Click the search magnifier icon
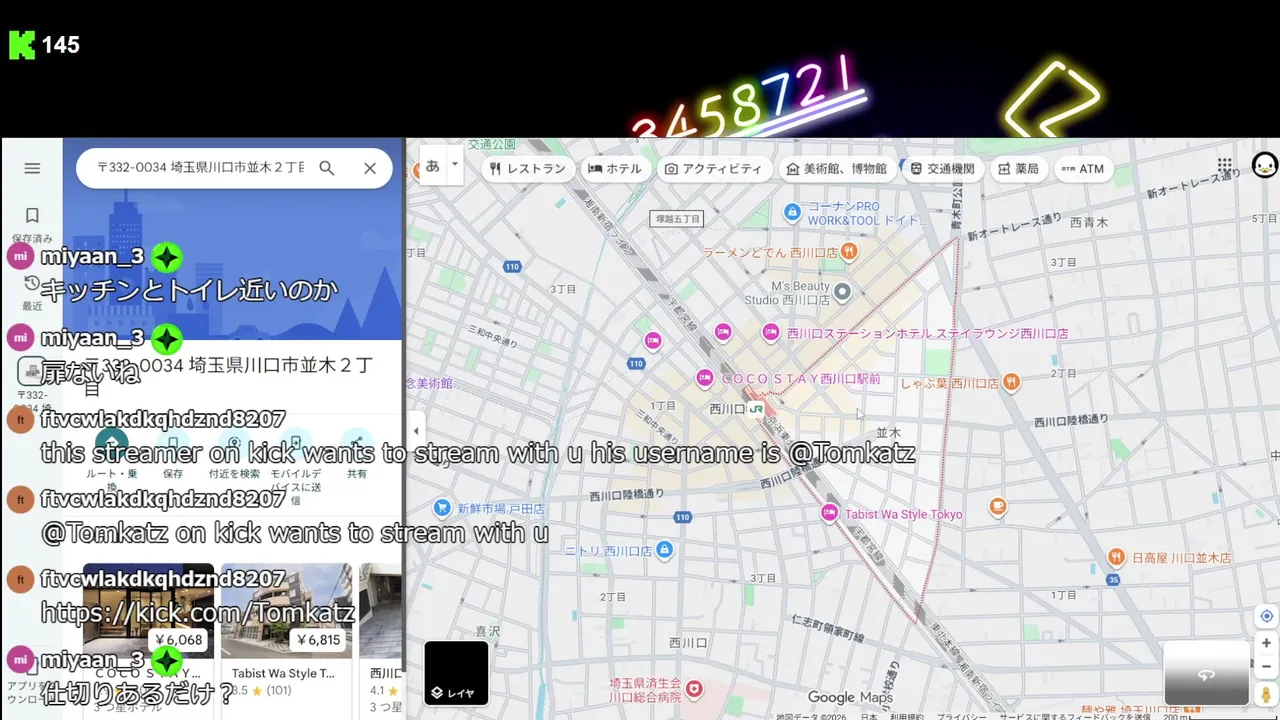 click(x=326, y=168)
